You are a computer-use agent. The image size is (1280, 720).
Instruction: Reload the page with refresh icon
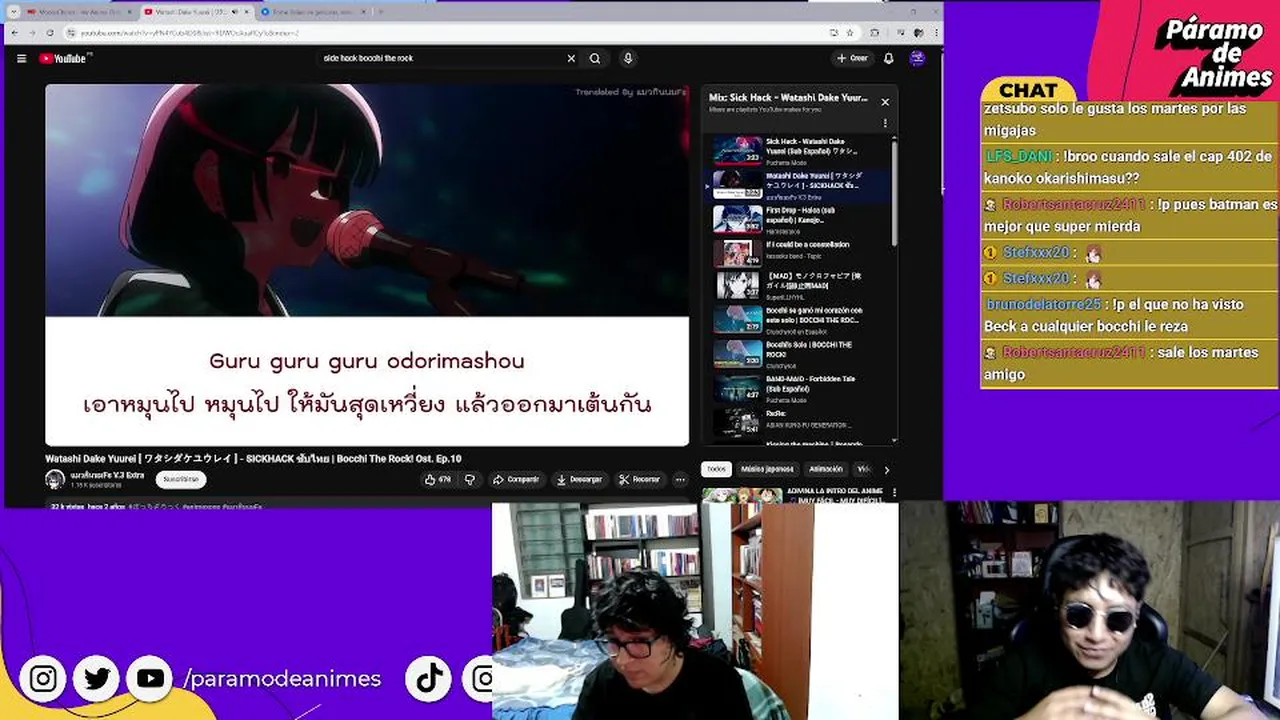[x=50, y=33]
